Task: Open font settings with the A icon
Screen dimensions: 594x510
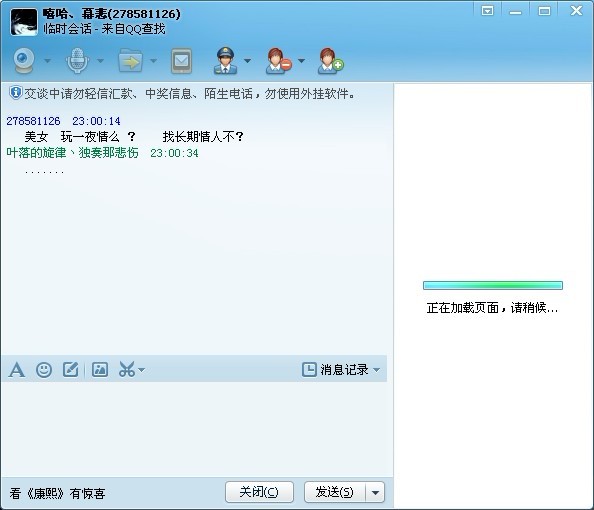Action: pyautogui.click(x=17, y=370)
